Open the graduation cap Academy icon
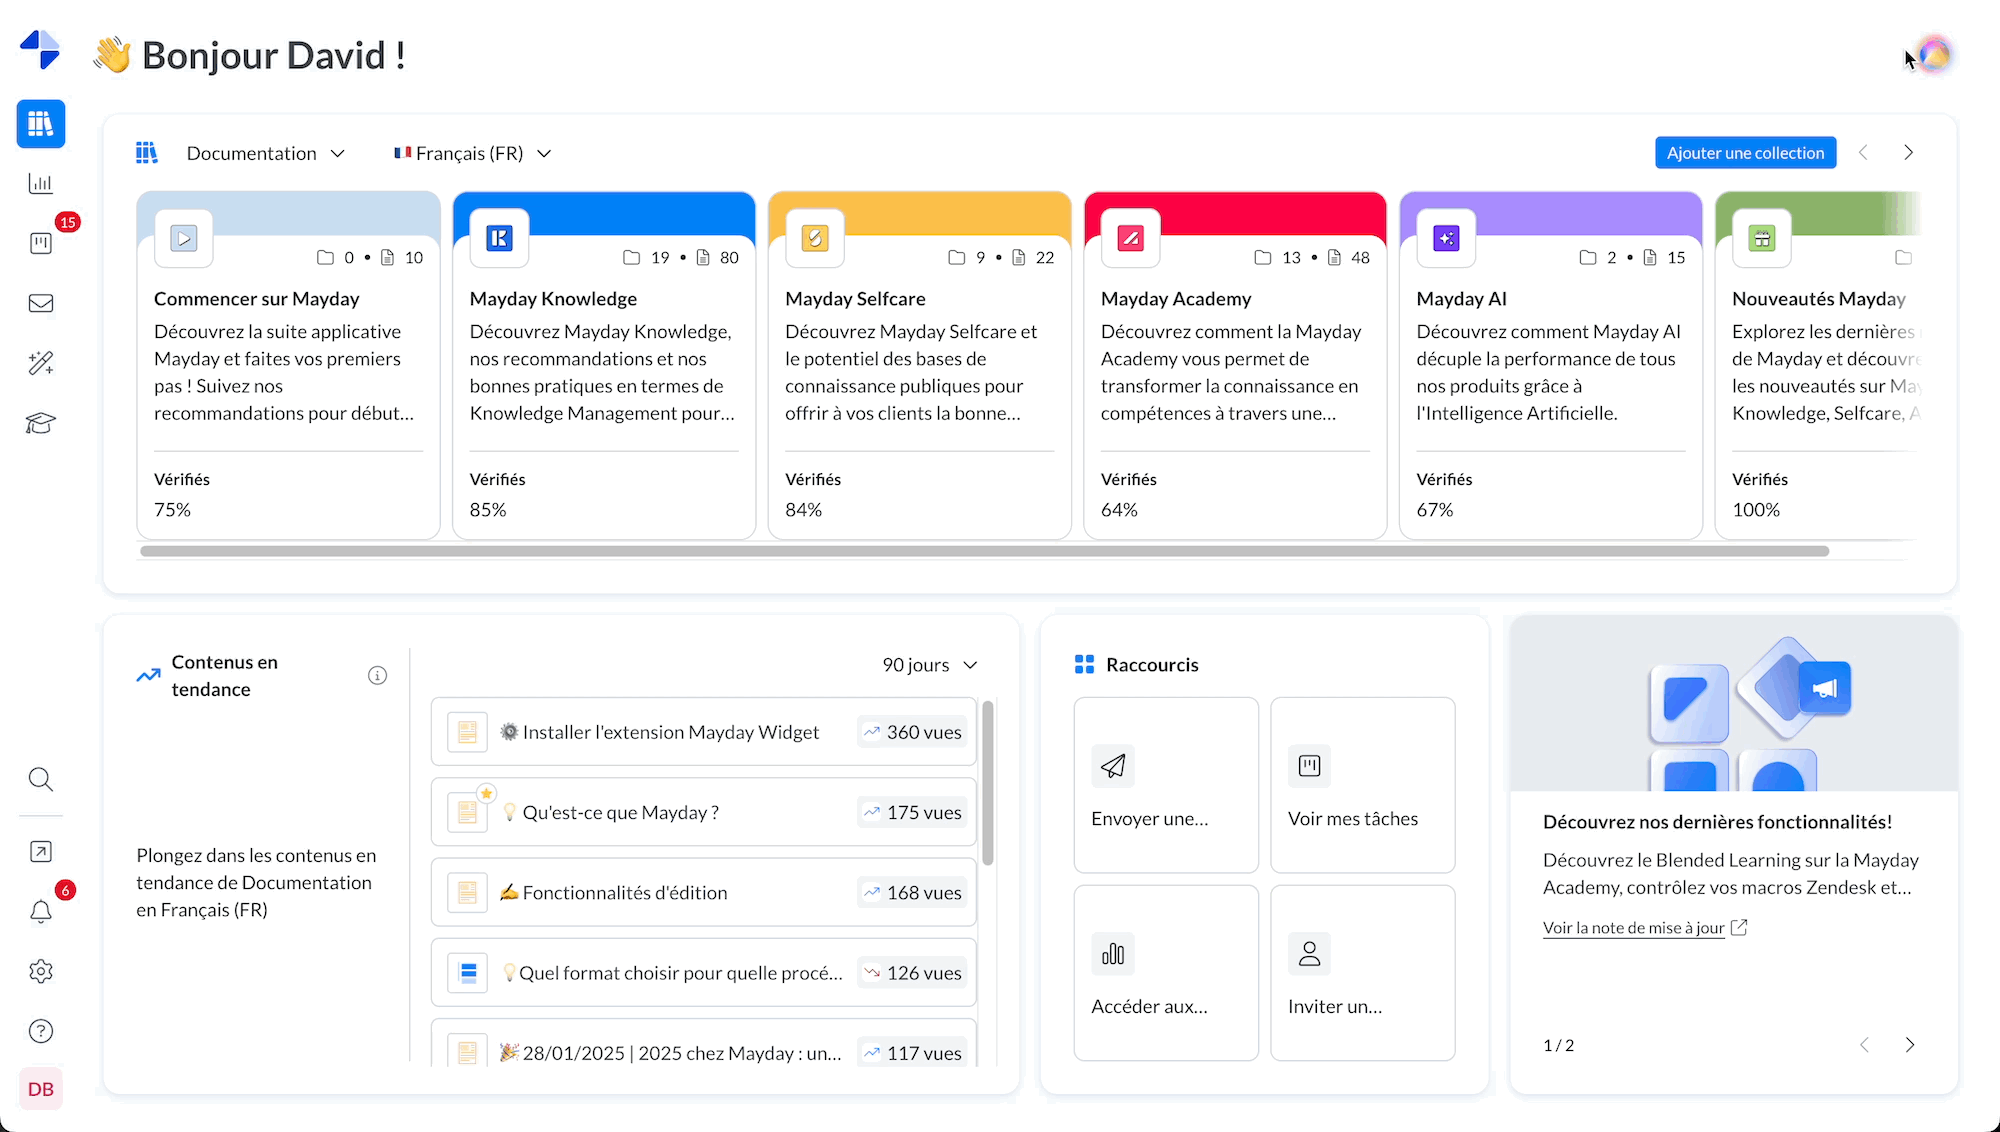 [41, 423]
